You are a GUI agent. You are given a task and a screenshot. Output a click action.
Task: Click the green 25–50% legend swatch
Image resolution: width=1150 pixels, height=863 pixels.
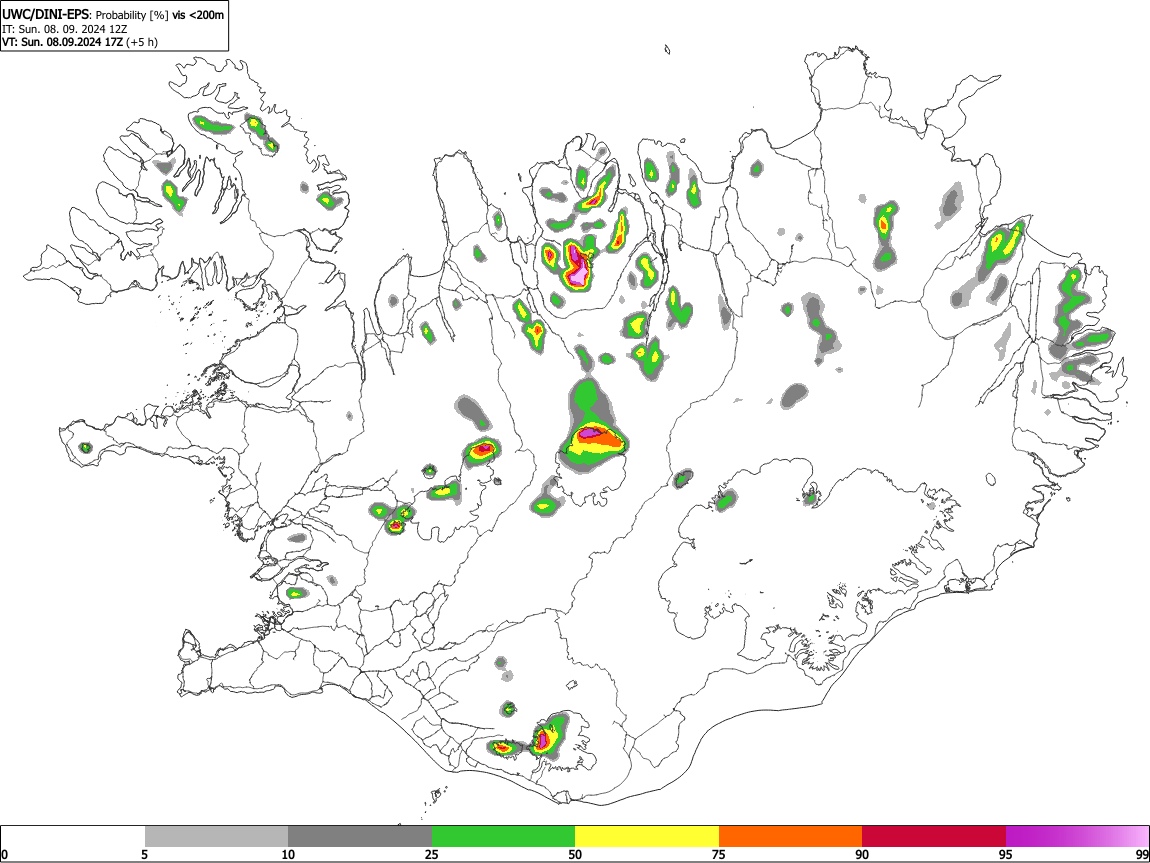click(503, 837)
